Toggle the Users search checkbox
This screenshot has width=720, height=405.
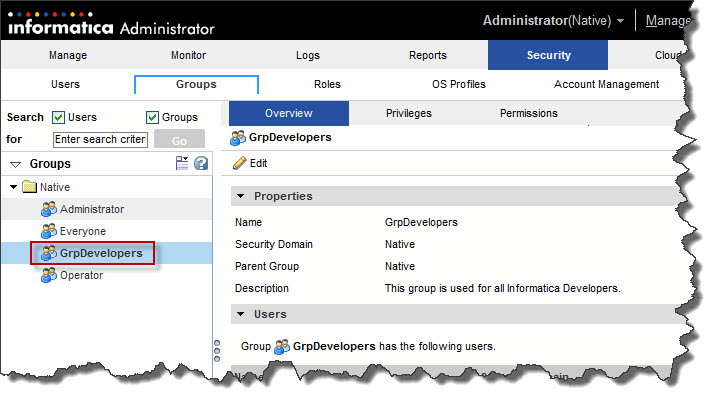pos(58,117)
